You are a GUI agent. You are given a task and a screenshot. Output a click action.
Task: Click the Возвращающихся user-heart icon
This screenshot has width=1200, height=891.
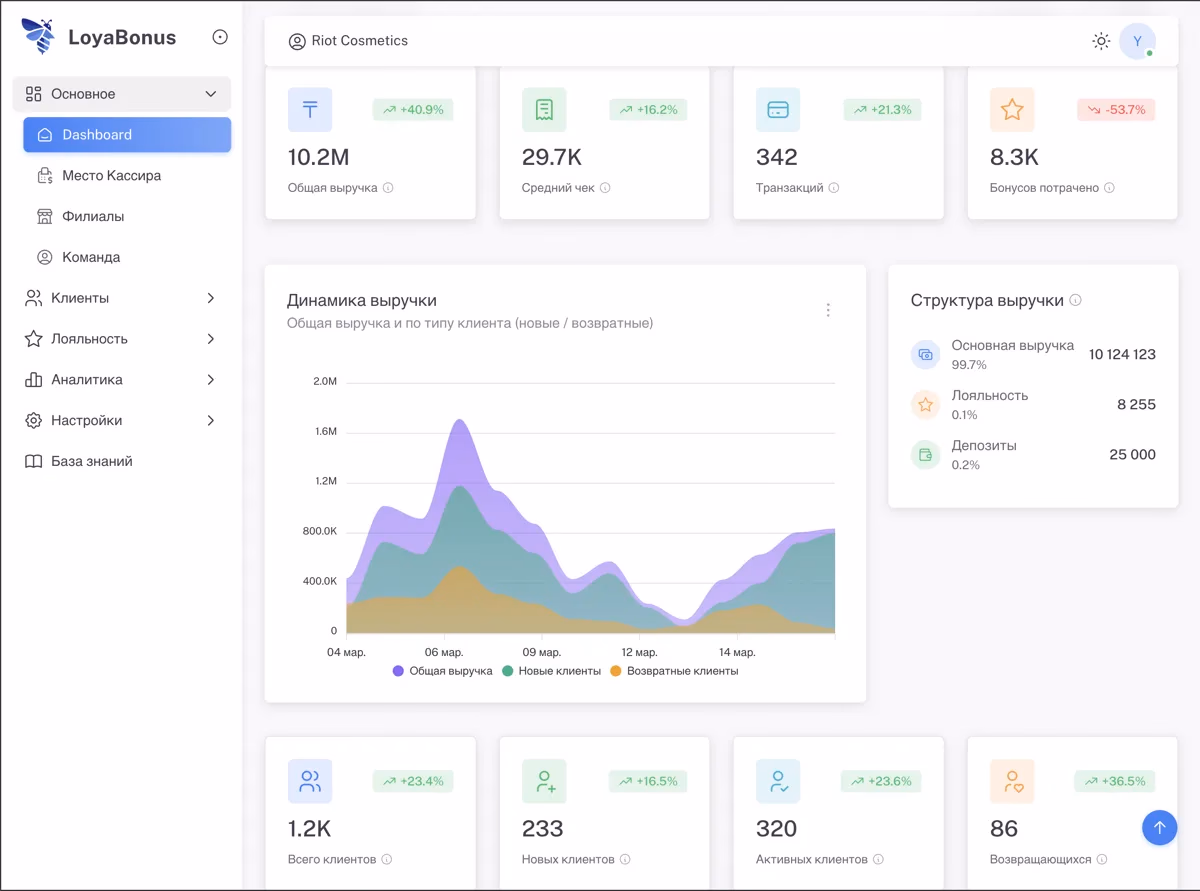[x=1012, y=781]
